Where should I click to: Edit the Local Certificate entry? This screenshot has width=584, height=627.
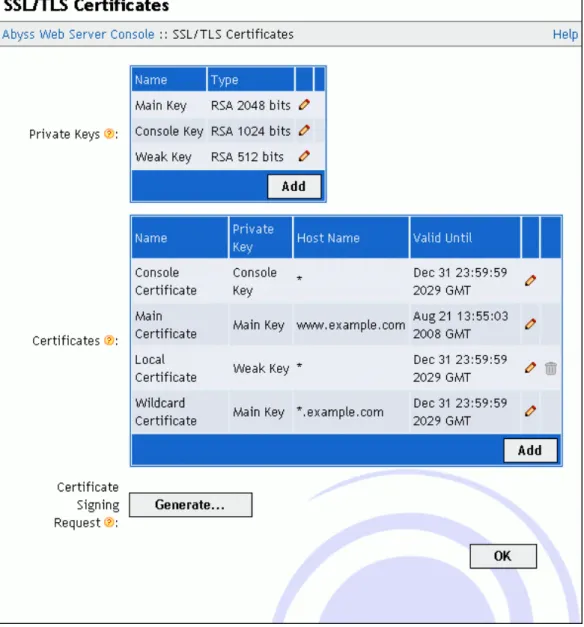click(x=530, y=367)
